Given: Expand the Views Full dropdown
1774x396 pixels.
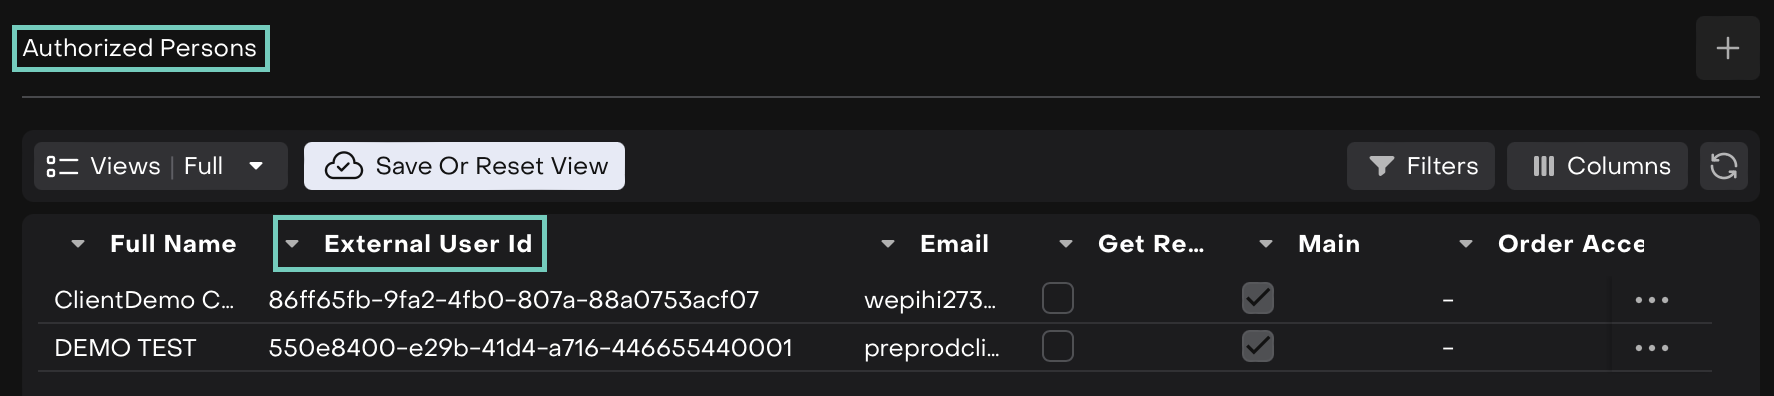Looking at the screenshot, I should coord(256,166).
